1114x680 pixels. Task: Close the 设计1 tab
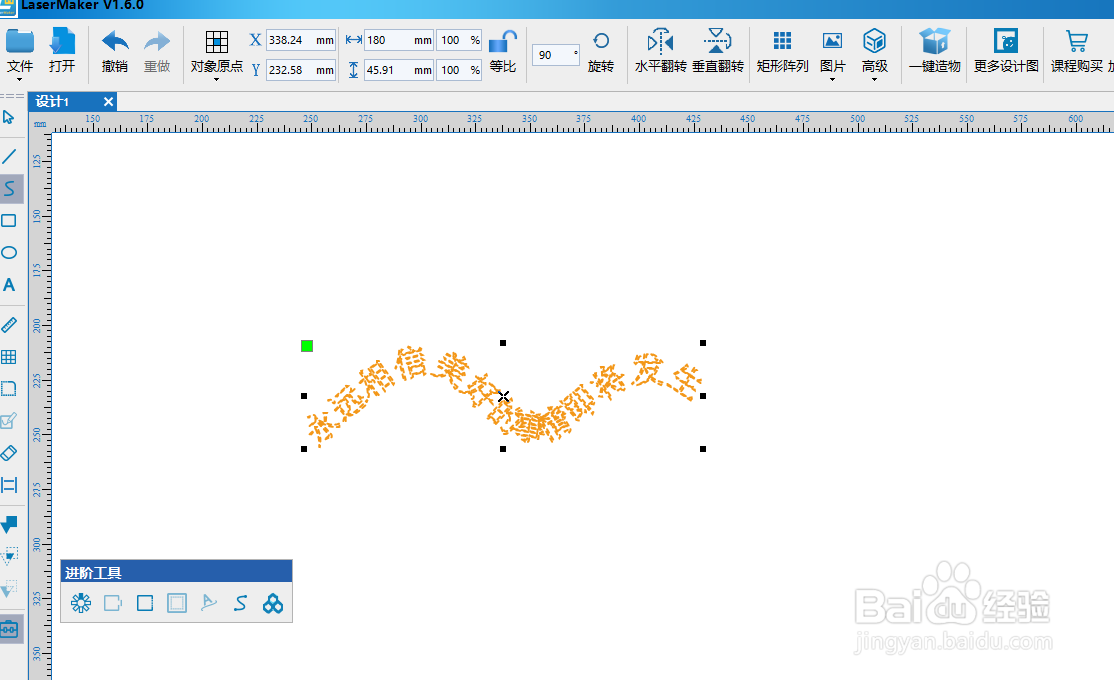click(x=108, y=102)
